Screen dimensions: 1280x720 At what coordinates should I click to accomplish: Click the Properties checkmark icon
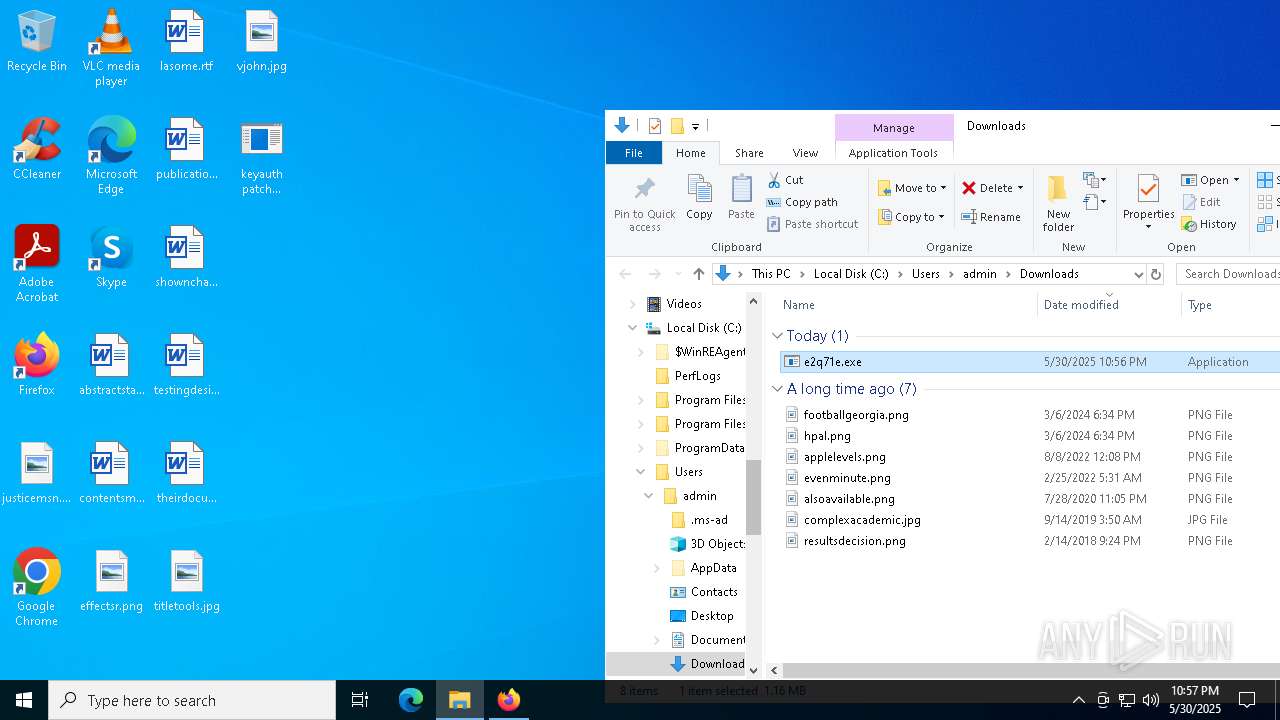pyautogui.click(x=1148, y=189)
